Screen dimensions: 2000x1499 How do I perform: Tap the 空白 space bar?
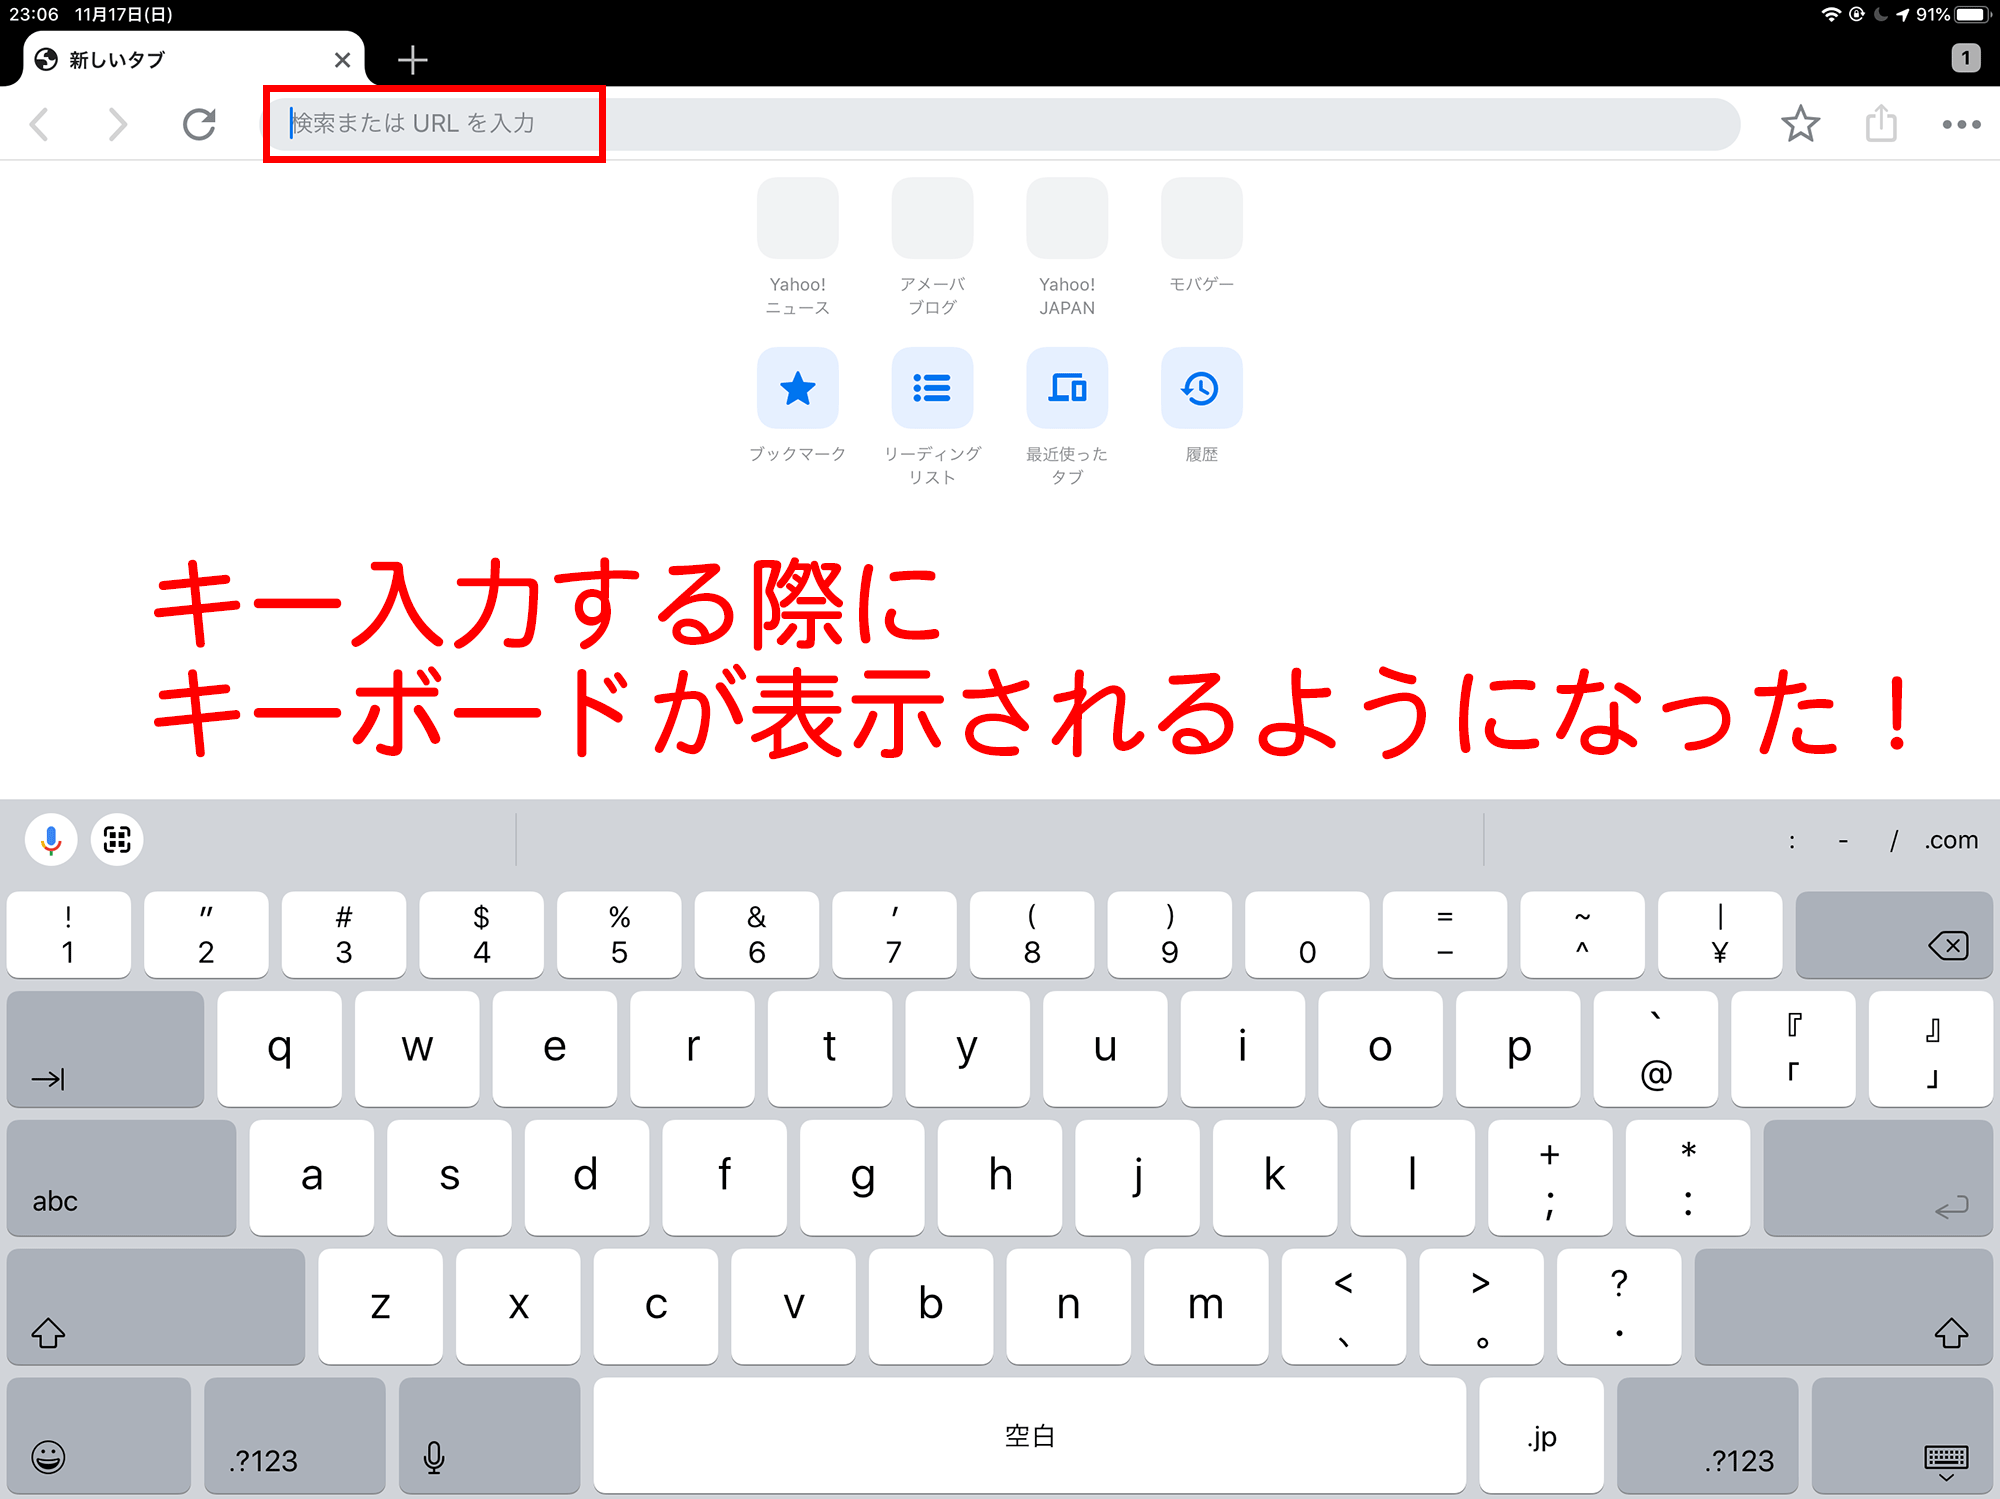click(x=1029, y=1436)
